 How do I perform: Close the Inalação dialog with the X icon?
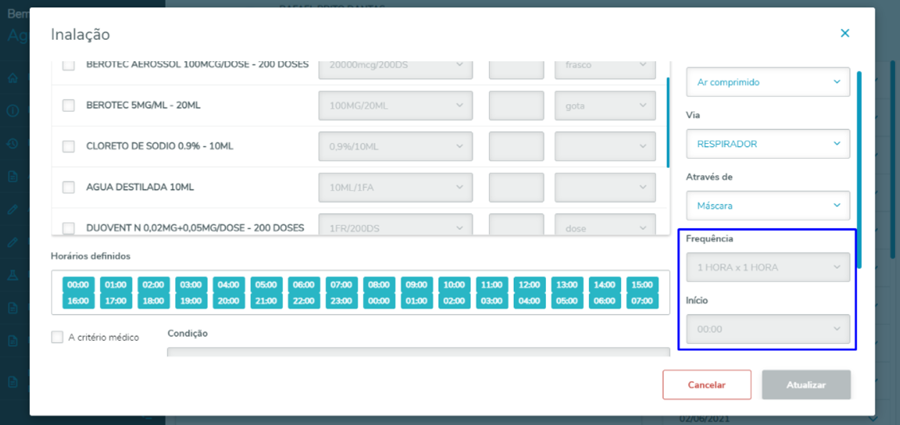(x=844, y=33)
